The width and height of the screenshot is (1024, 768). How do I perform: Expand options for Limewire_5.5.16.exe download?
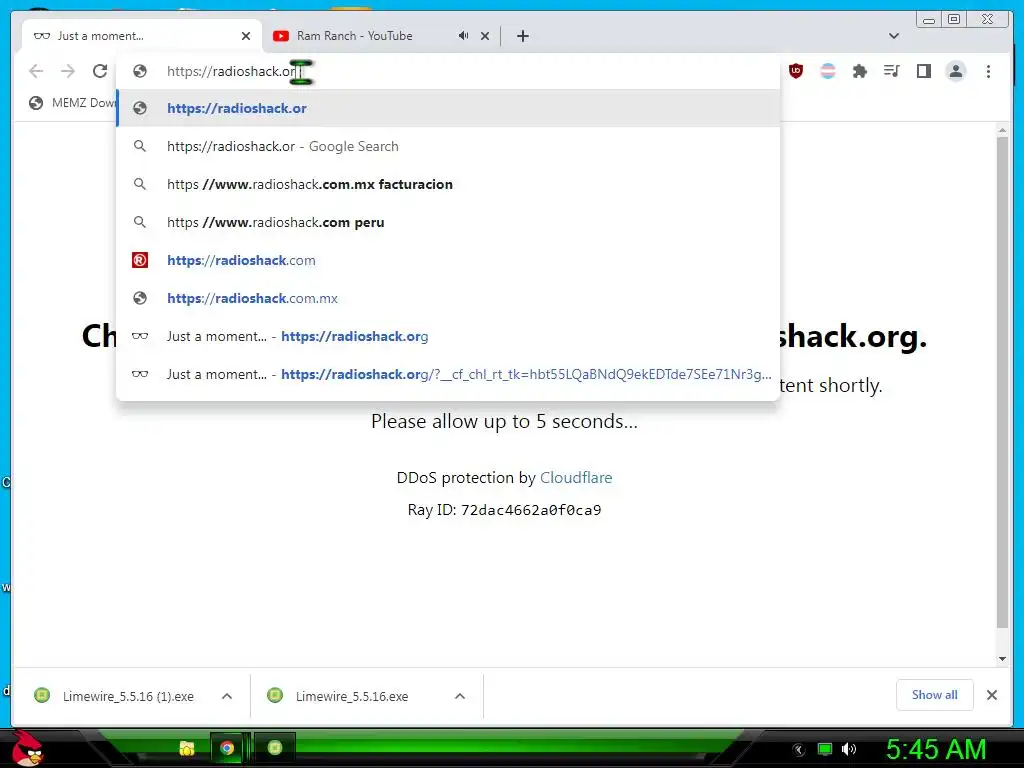pyautogui.click(x=460, y=696)
